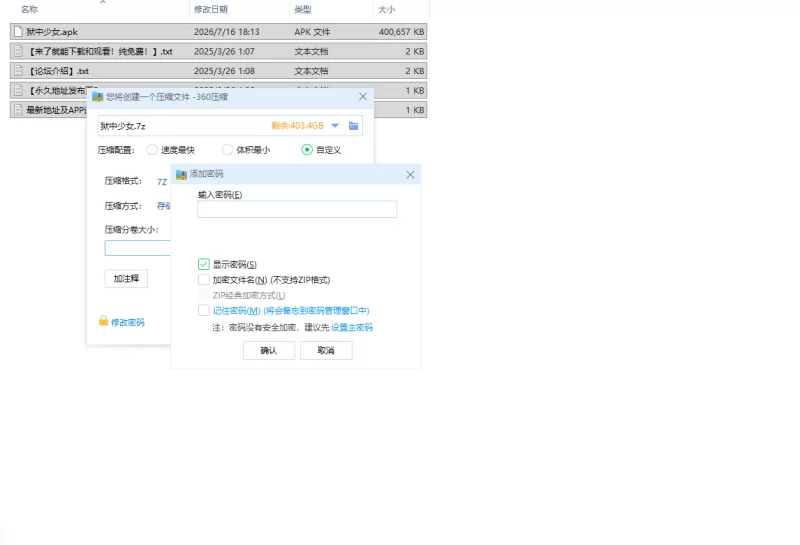Screen dimensions: 800x545
Task: Expand the archive path dropdown arrow
Action: (335, 126)
